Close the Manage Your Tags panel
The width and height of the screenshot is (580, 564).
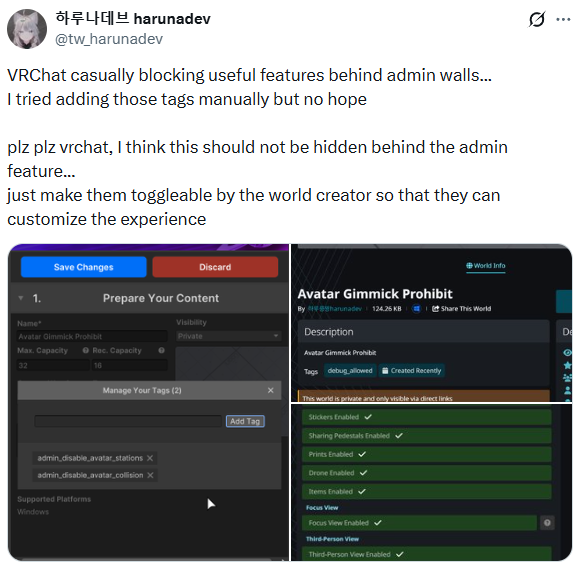click(270, 390)
